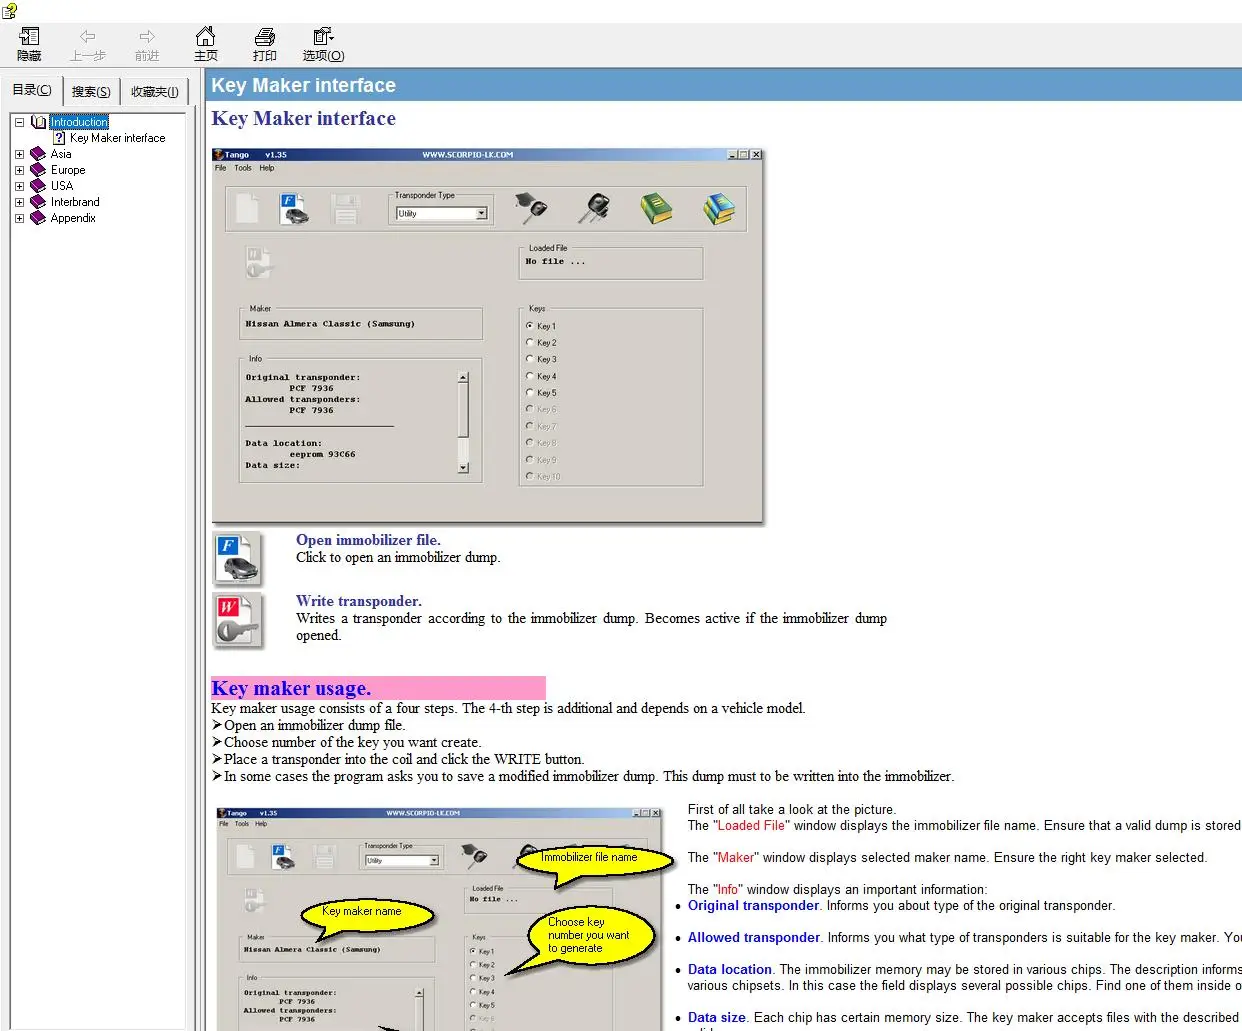The image size is (1242, 1031).
Task: Click the stacked books icon in Tango toolbar
Action: [718, 208]
